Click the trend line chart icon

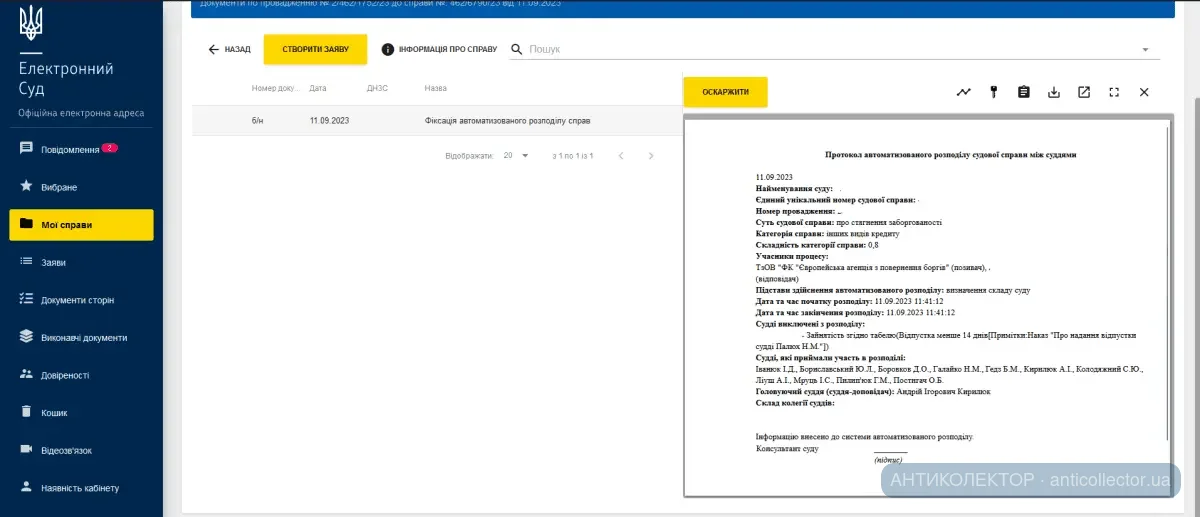963,92
